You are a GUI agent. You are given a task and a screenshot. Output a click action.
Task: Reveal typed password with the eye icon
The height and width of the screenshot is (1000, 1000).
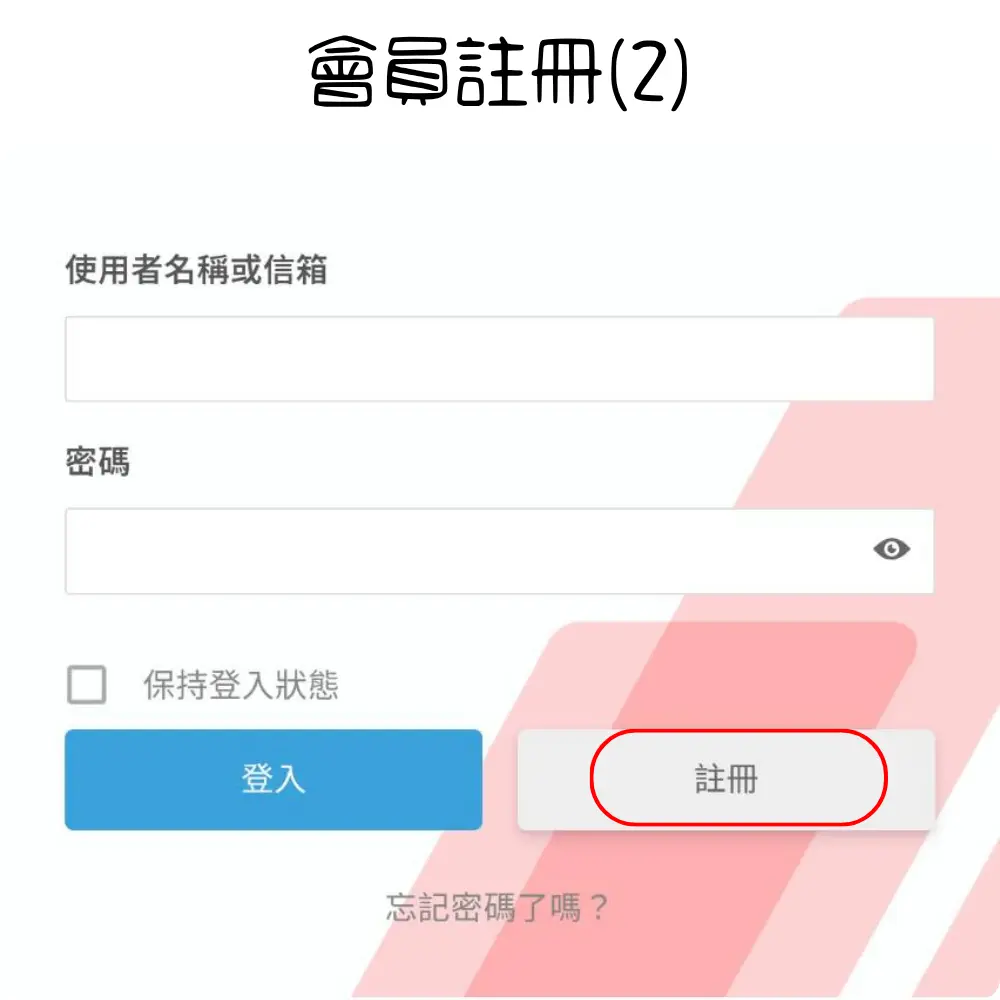pyautogui.click(x=891, y=549)
